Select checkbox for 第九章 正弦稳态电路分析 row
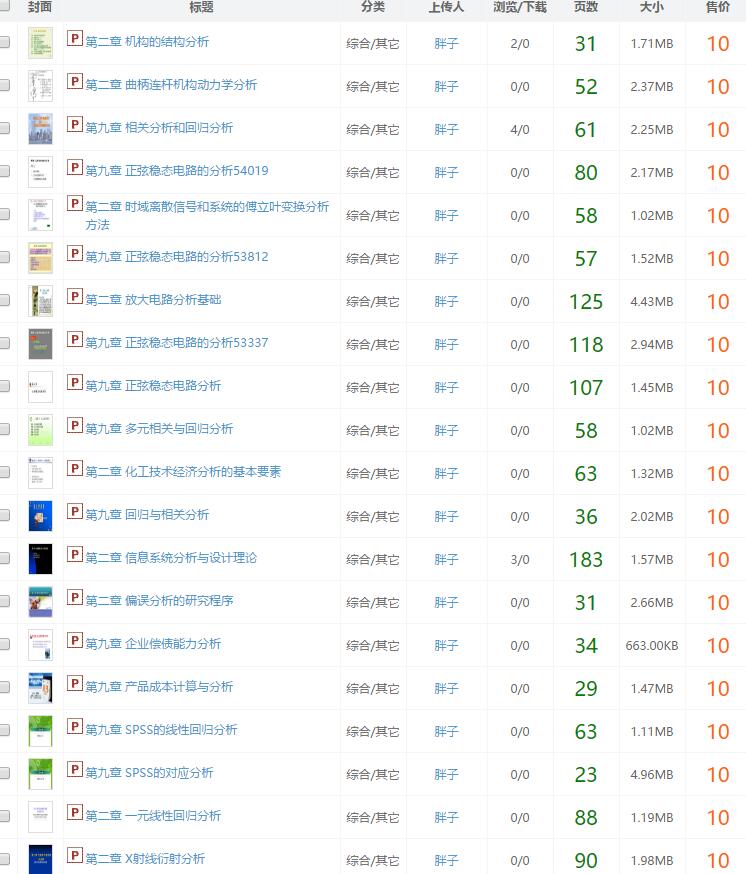 [5, 387]
